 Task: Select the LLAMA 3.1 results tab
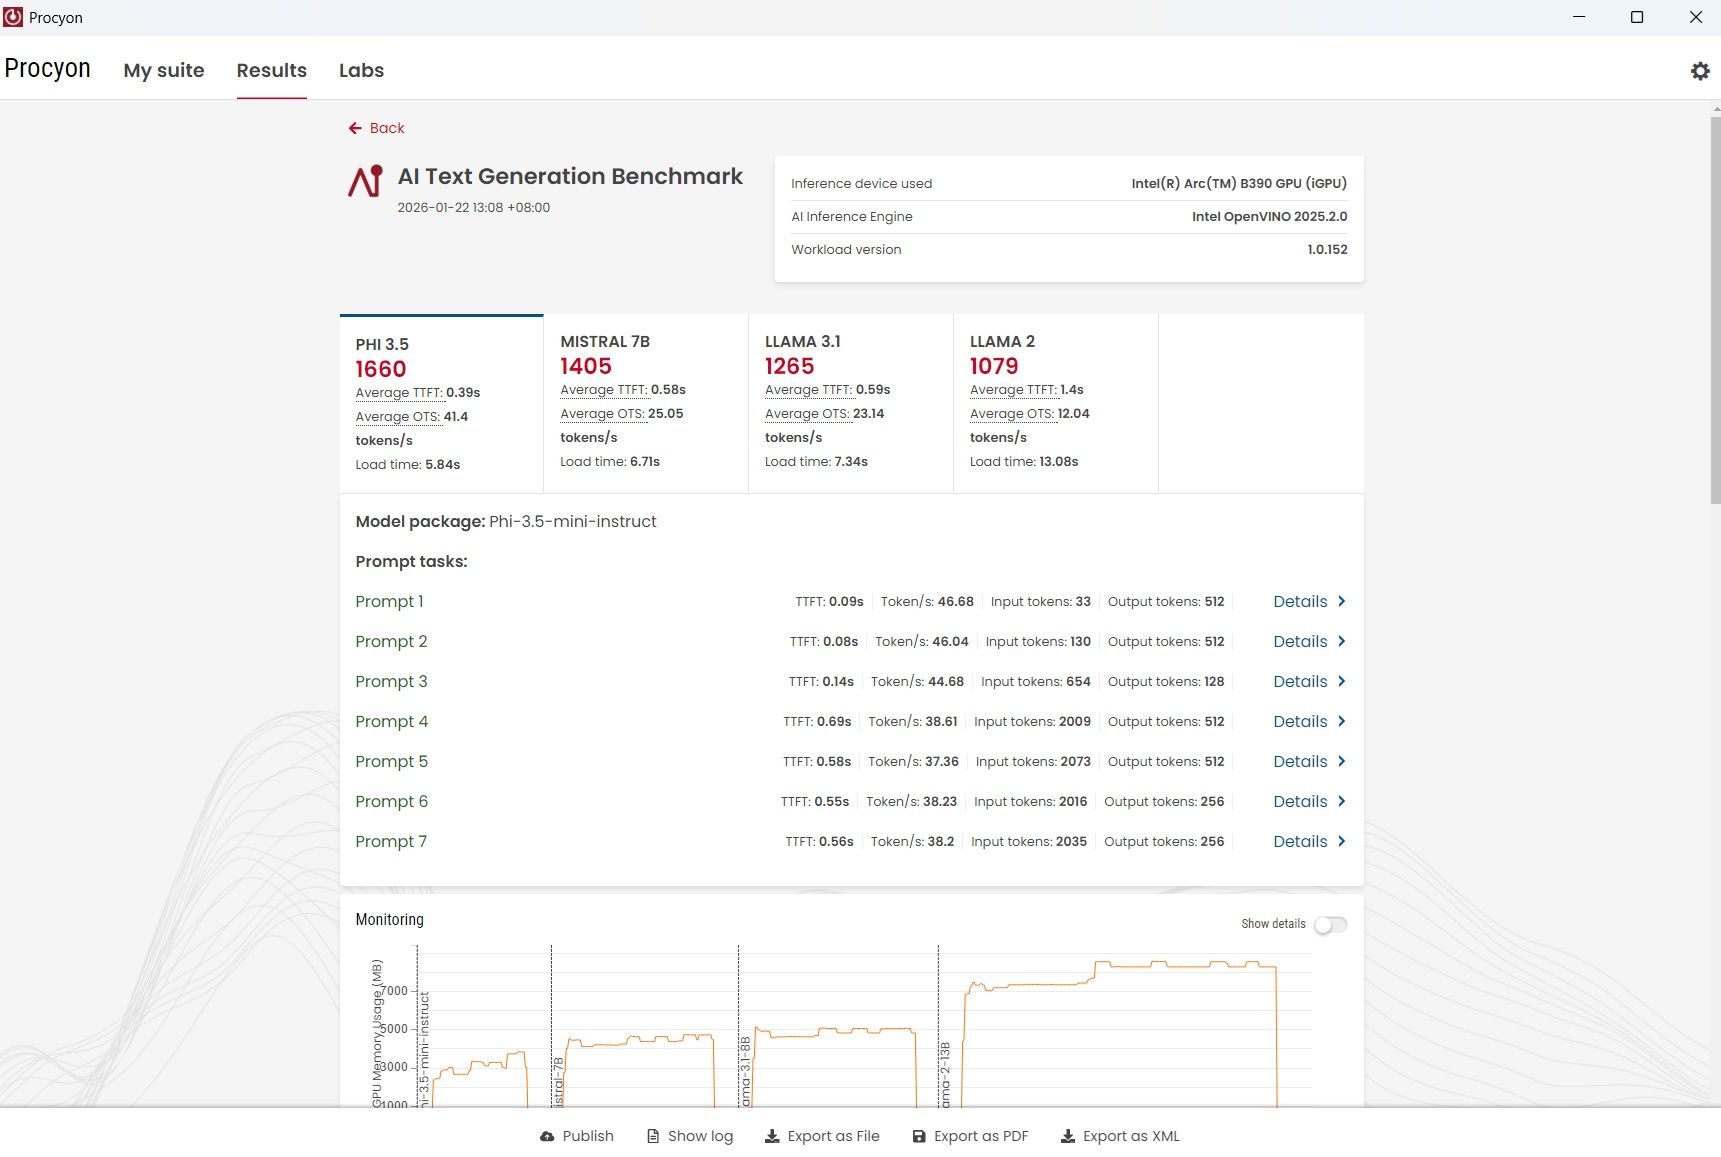coord(850,402)
